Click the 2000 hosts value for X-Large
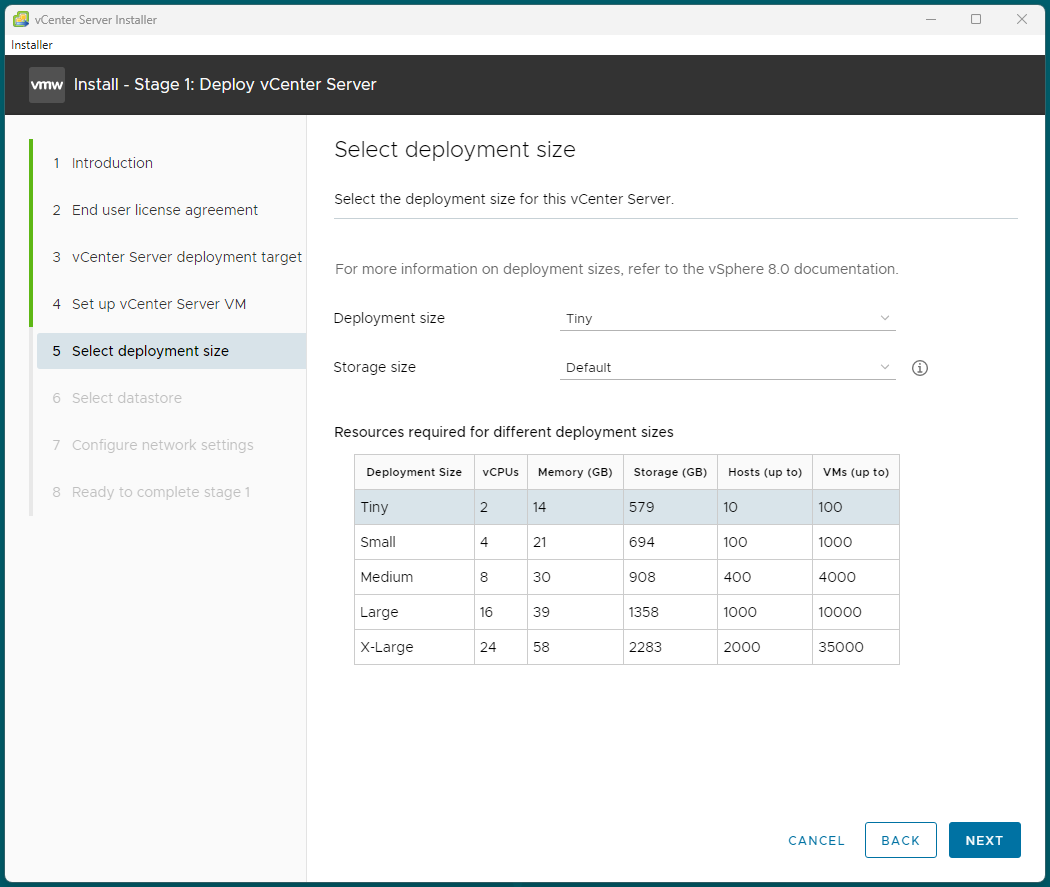Screen dimensions: 1050x887 coord(742,647)
